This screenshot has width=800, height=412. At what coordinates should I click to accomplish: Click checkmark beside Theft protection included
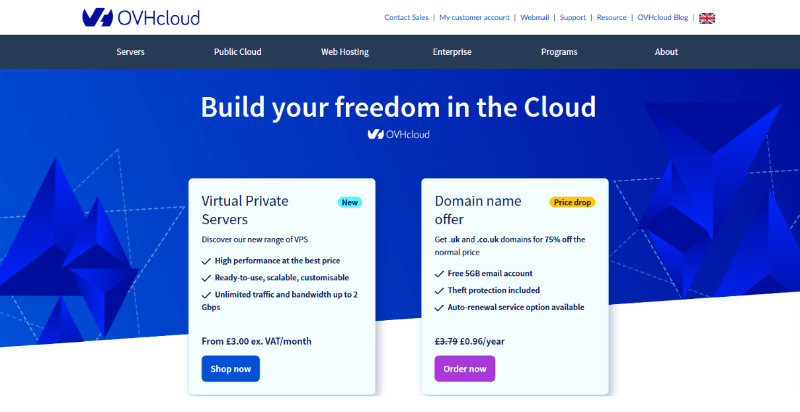(x=439, y=291)
